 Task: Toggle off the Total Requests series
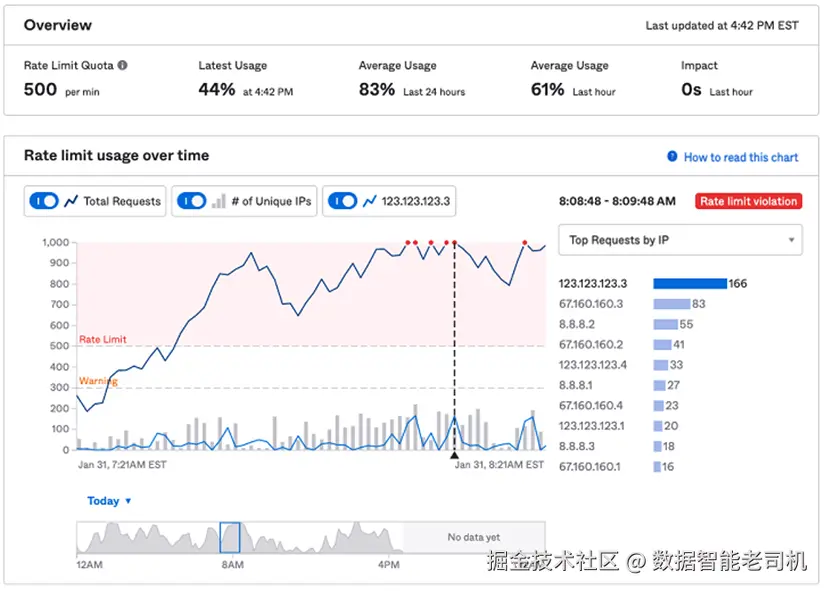point(44,201)
